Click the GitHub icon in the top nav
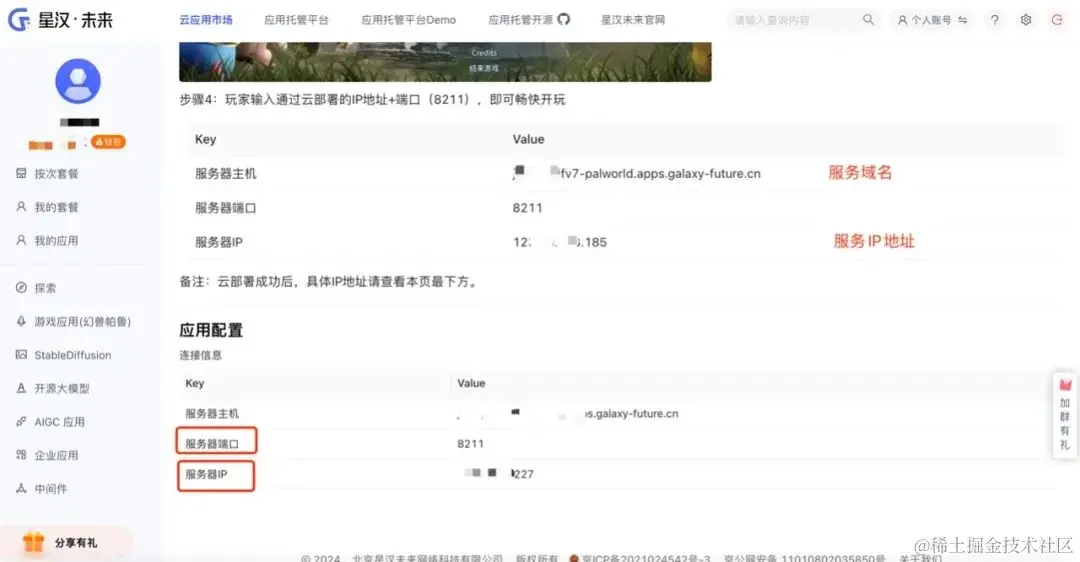 click(563, 19)
